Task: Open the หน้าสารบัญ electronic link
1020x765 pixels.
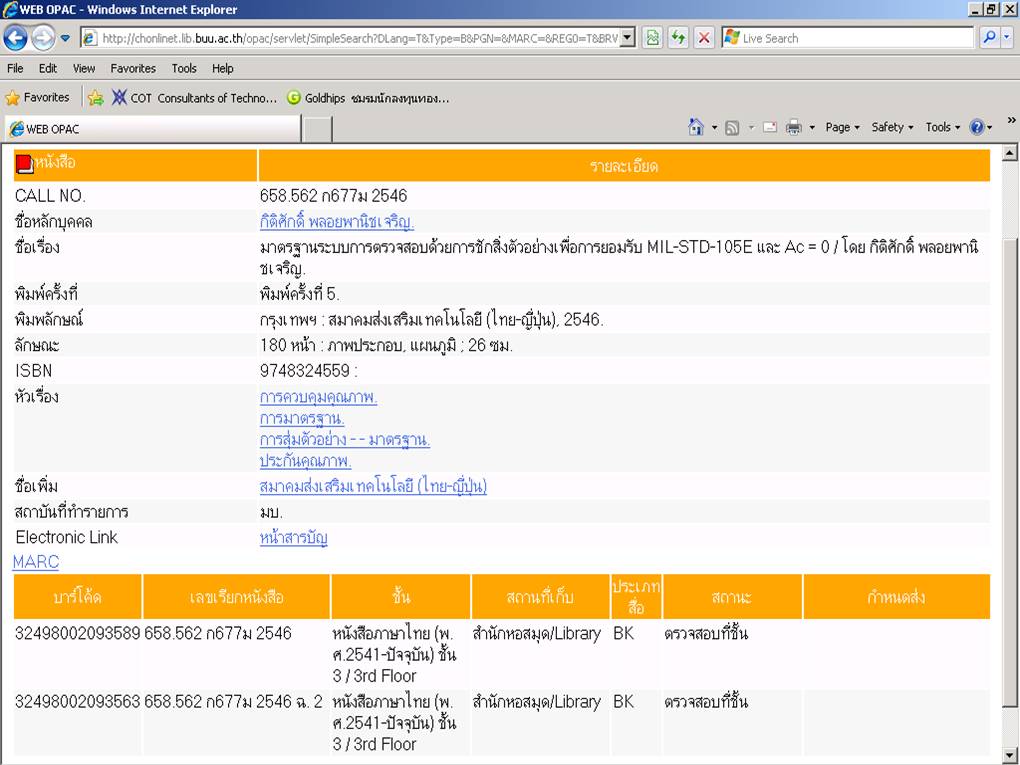Action: tap(293, 537)
